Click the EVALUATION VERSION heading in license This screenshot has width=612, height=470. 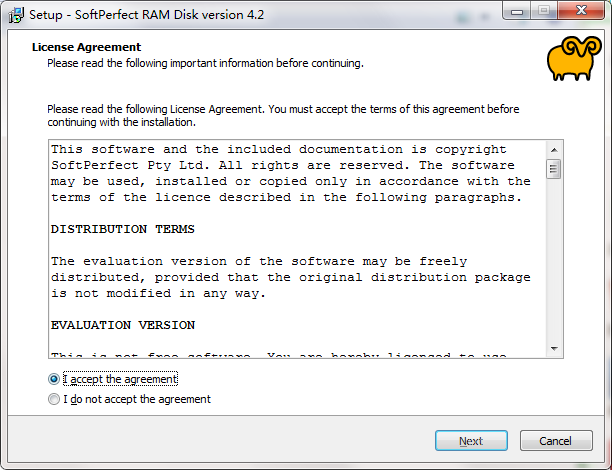point(123,325)
